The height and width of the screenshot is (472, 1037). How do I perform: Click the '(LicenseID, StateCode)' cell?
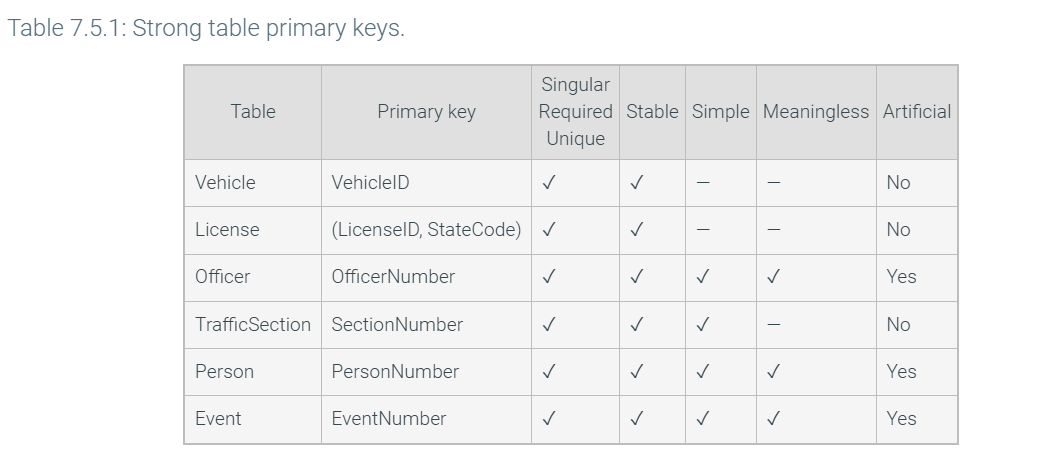(426, 230)
